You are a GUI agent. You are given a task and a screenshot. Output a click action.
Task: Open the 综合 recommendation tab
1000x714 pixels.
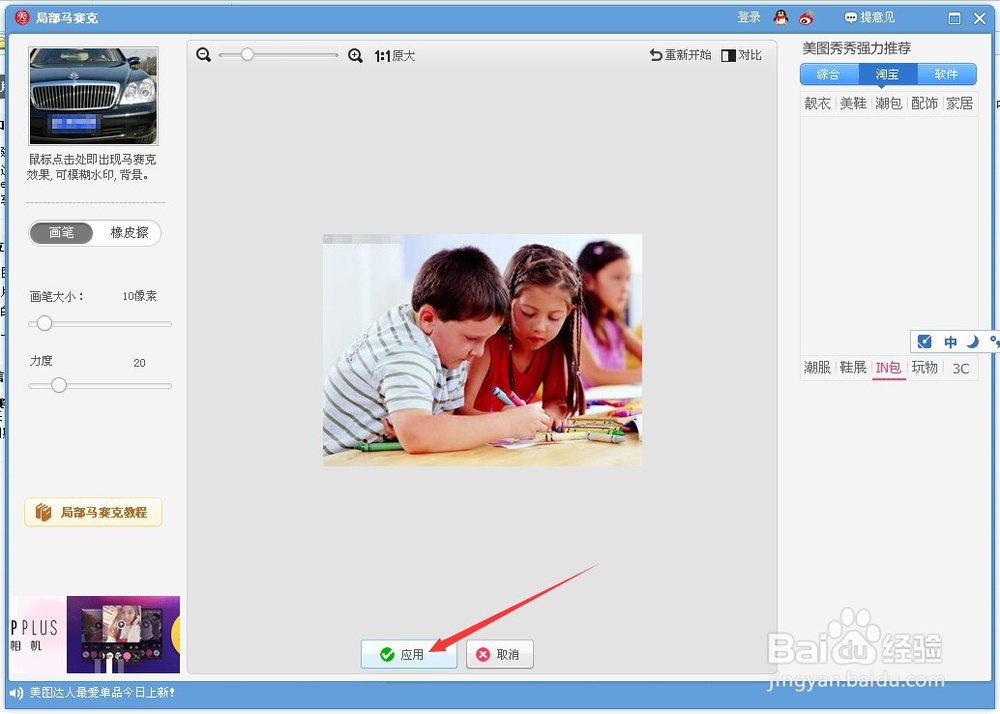click(828, 74)
